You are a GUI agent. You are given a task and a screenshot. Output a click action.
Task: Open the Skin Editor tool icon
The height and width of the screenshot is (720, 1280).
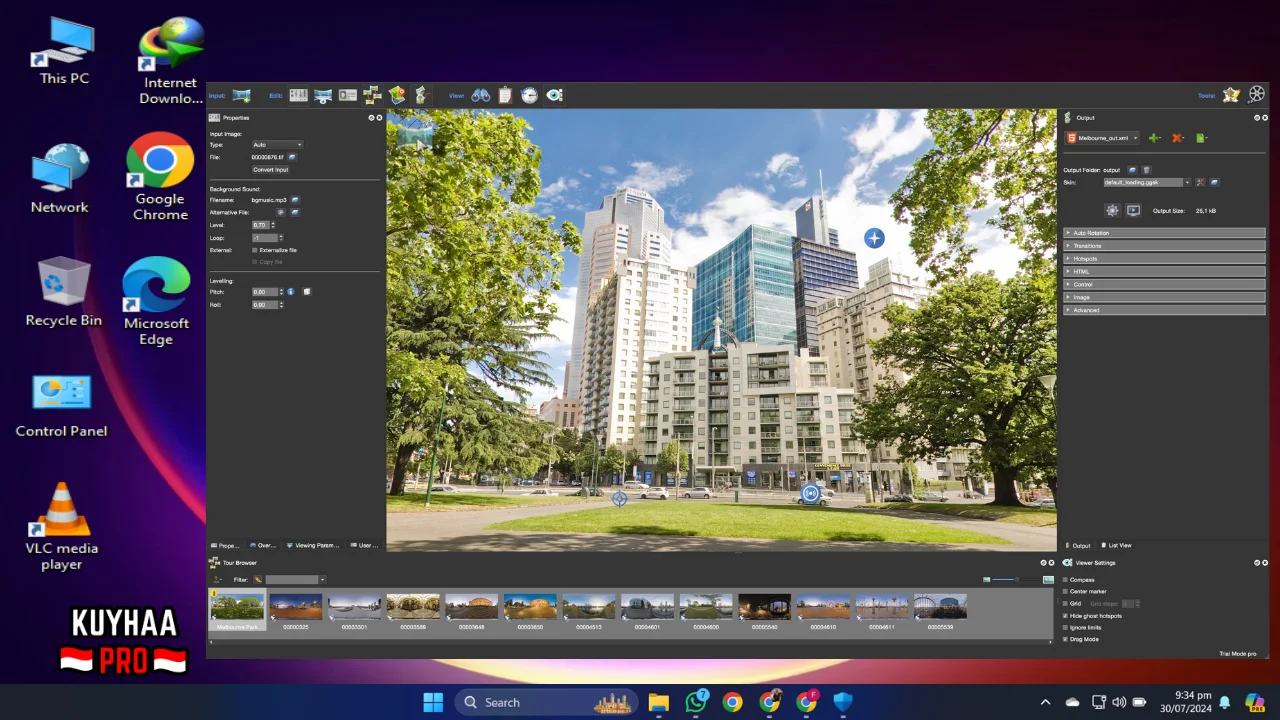point(1231,94)
